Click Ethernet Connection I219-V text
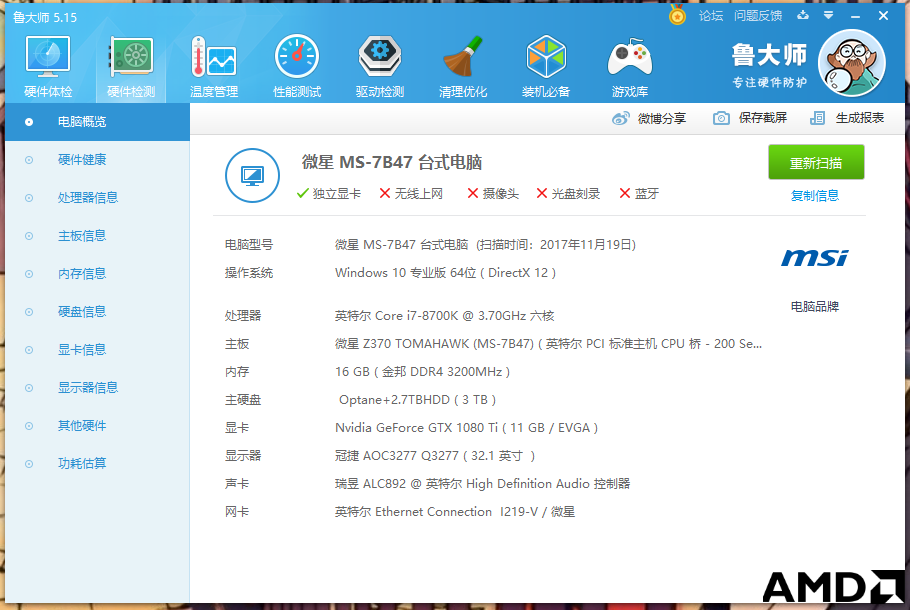 454,512
